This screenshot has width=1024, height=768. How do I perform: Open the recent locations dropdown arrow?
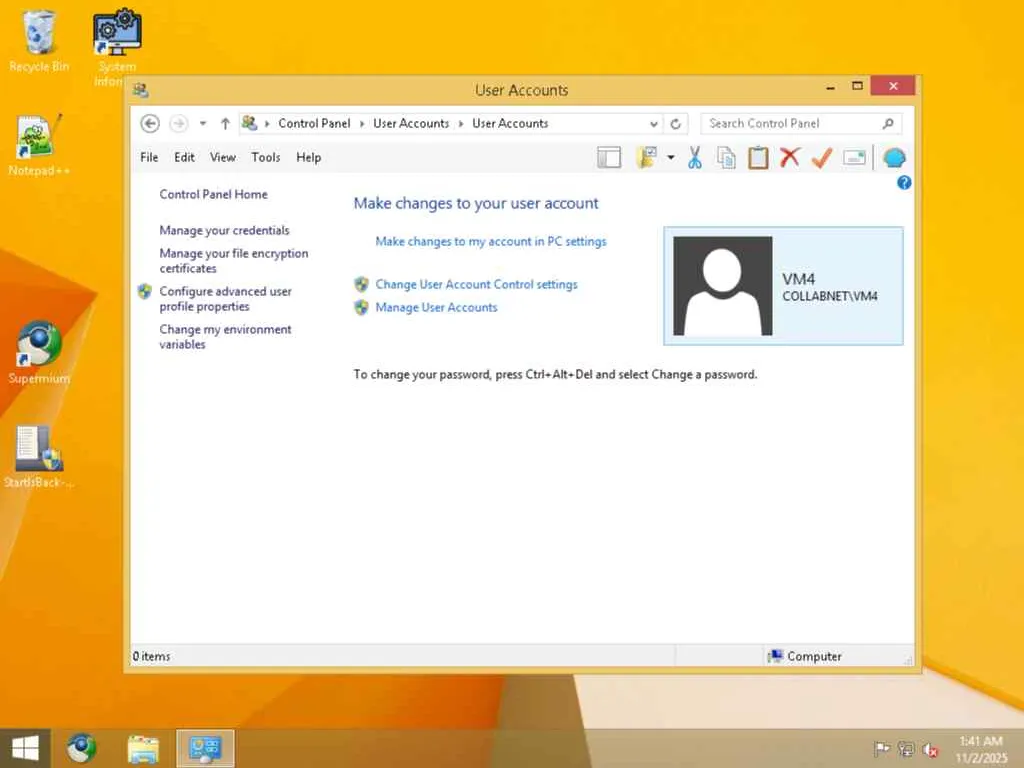click(203, 123)
